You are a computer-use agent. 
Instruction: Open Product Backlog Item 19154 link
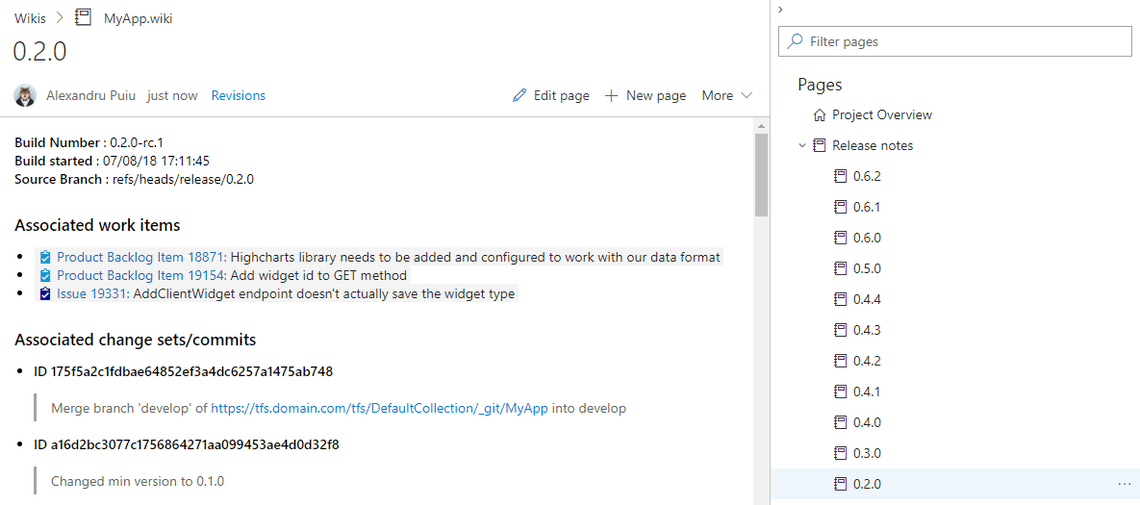pos(142,275)
